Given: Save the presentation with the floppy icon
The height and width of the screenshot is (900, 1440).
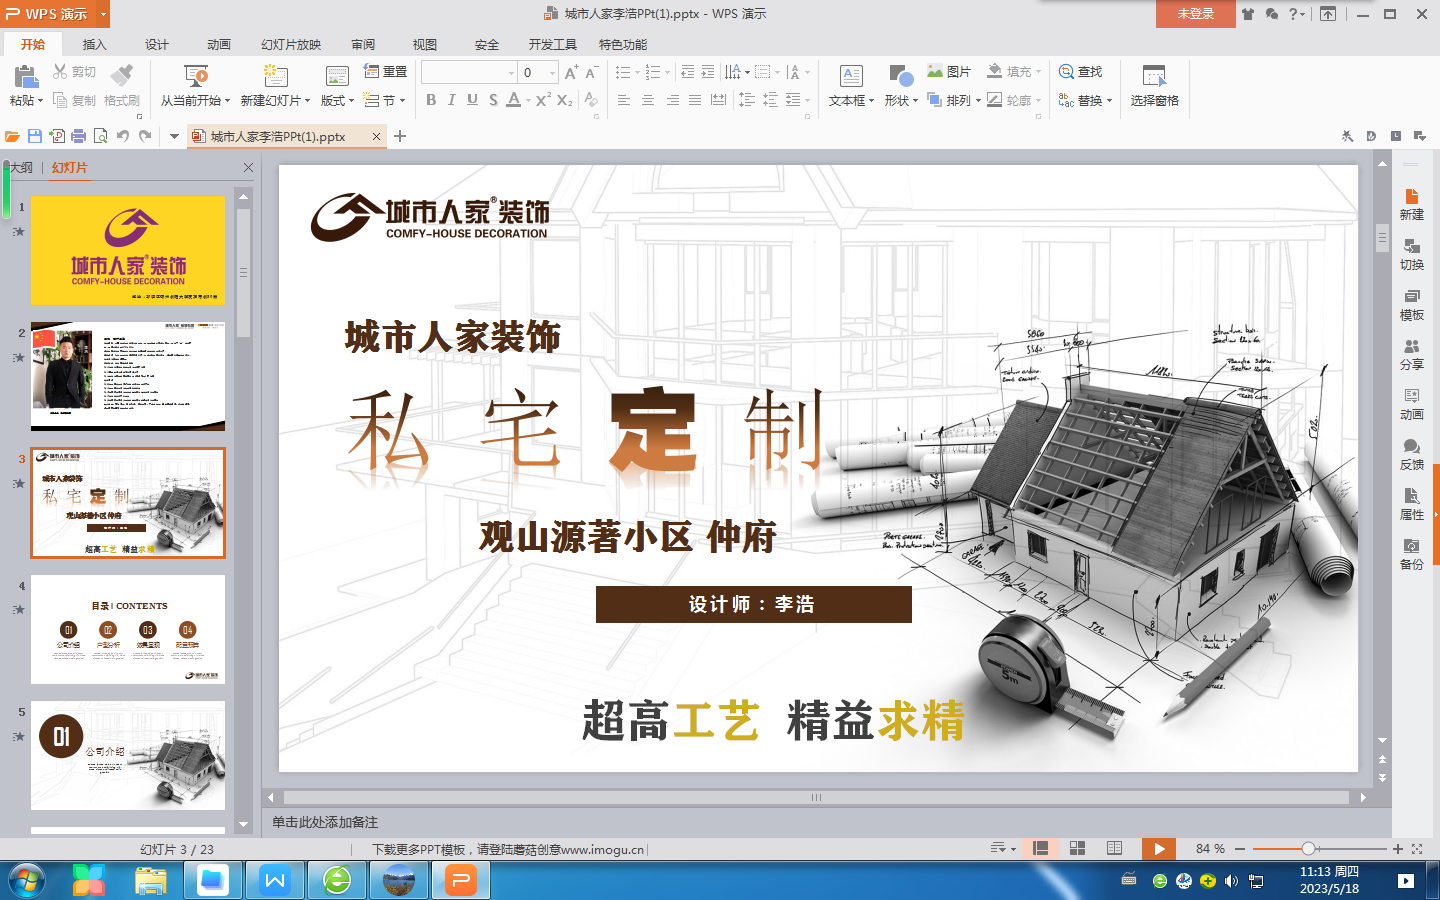Looking at the screenshot, I should (x=34, y=136).
